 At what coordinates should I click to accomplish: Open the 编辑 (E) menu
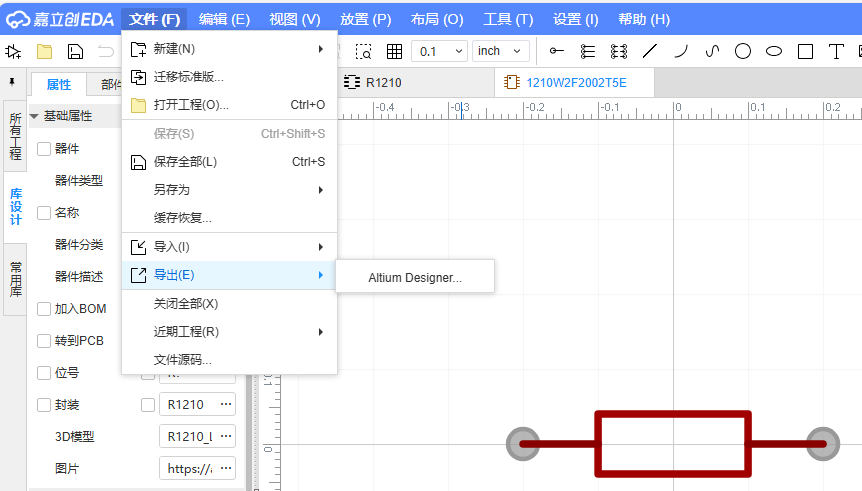pos(224,20)
